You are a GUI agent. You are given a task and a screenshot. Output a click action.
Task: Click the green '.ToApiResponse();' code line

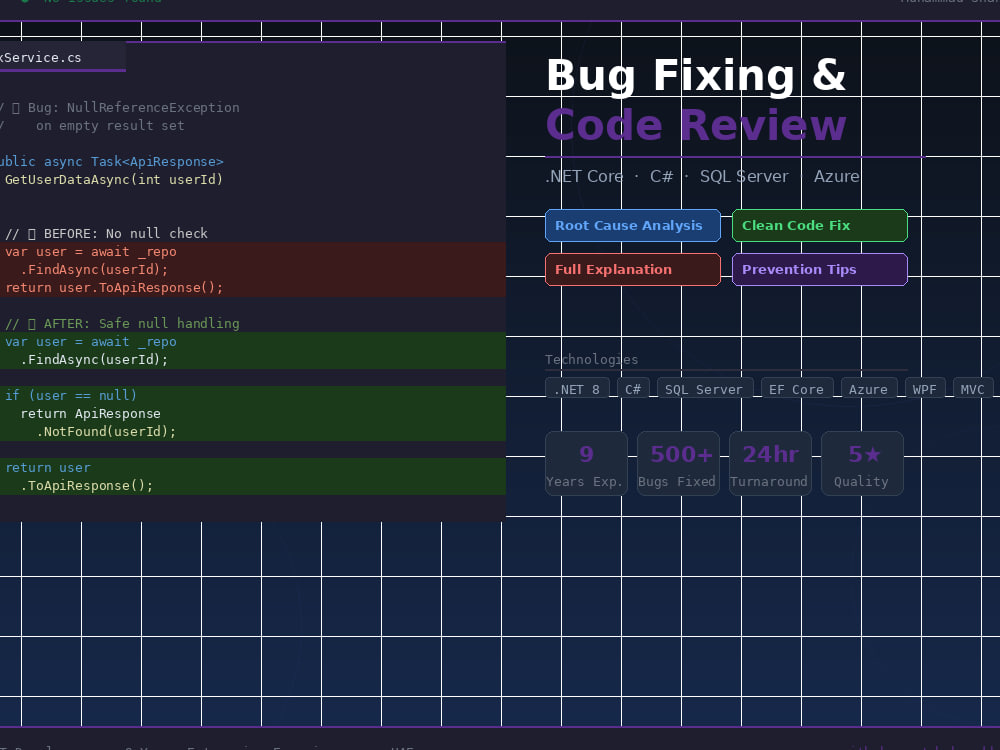(x=87, y=486)
